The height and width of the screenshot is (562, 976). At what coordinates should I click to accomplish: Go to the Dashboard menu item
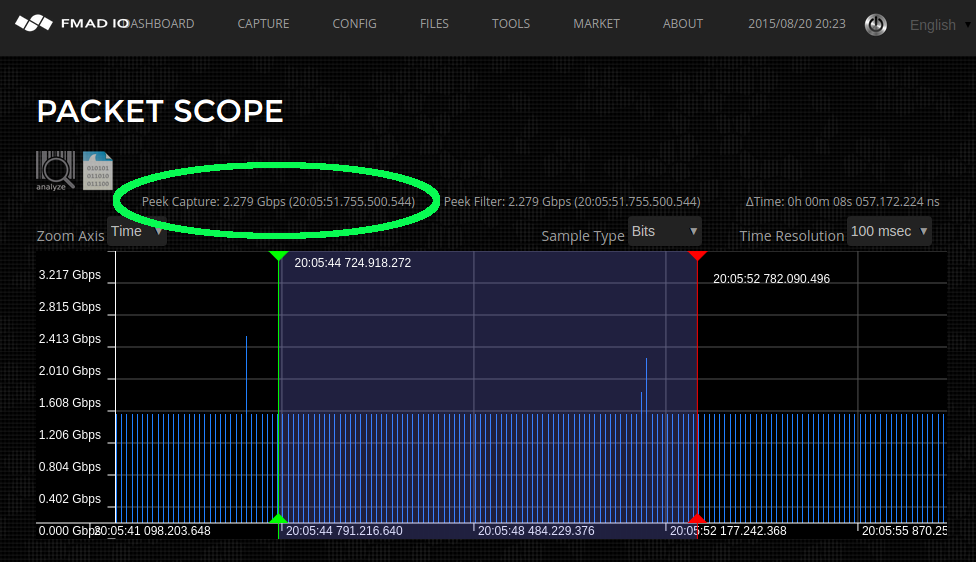click(x=163, y=24)
